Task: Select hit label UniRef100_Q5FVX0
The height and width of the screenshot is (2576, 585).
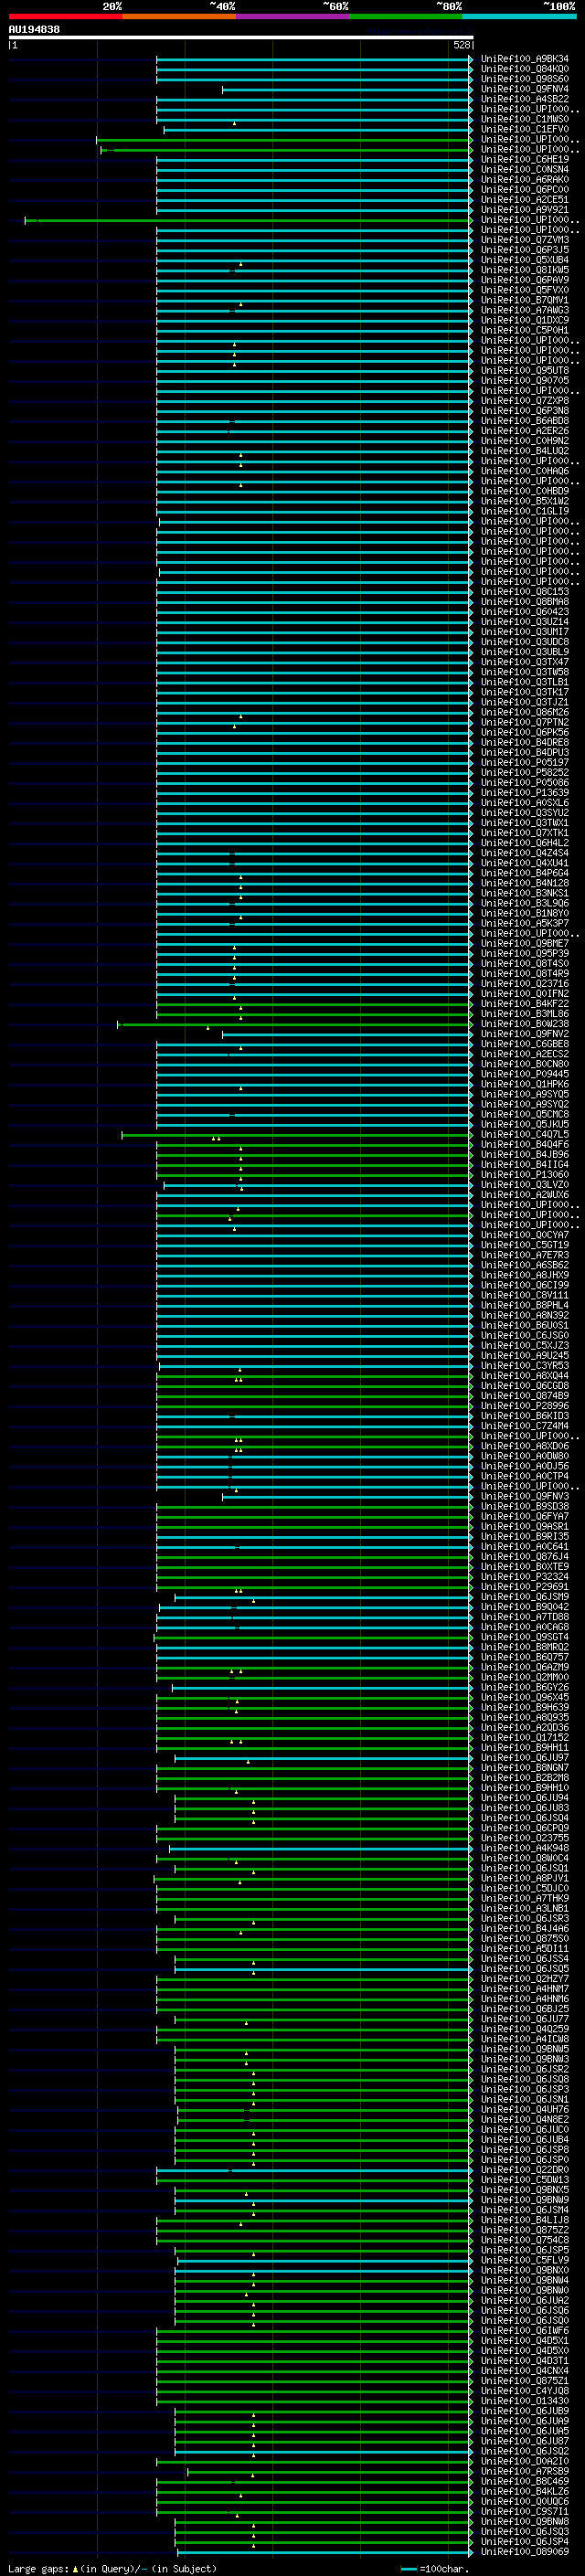Action: (x=524, y=290)
